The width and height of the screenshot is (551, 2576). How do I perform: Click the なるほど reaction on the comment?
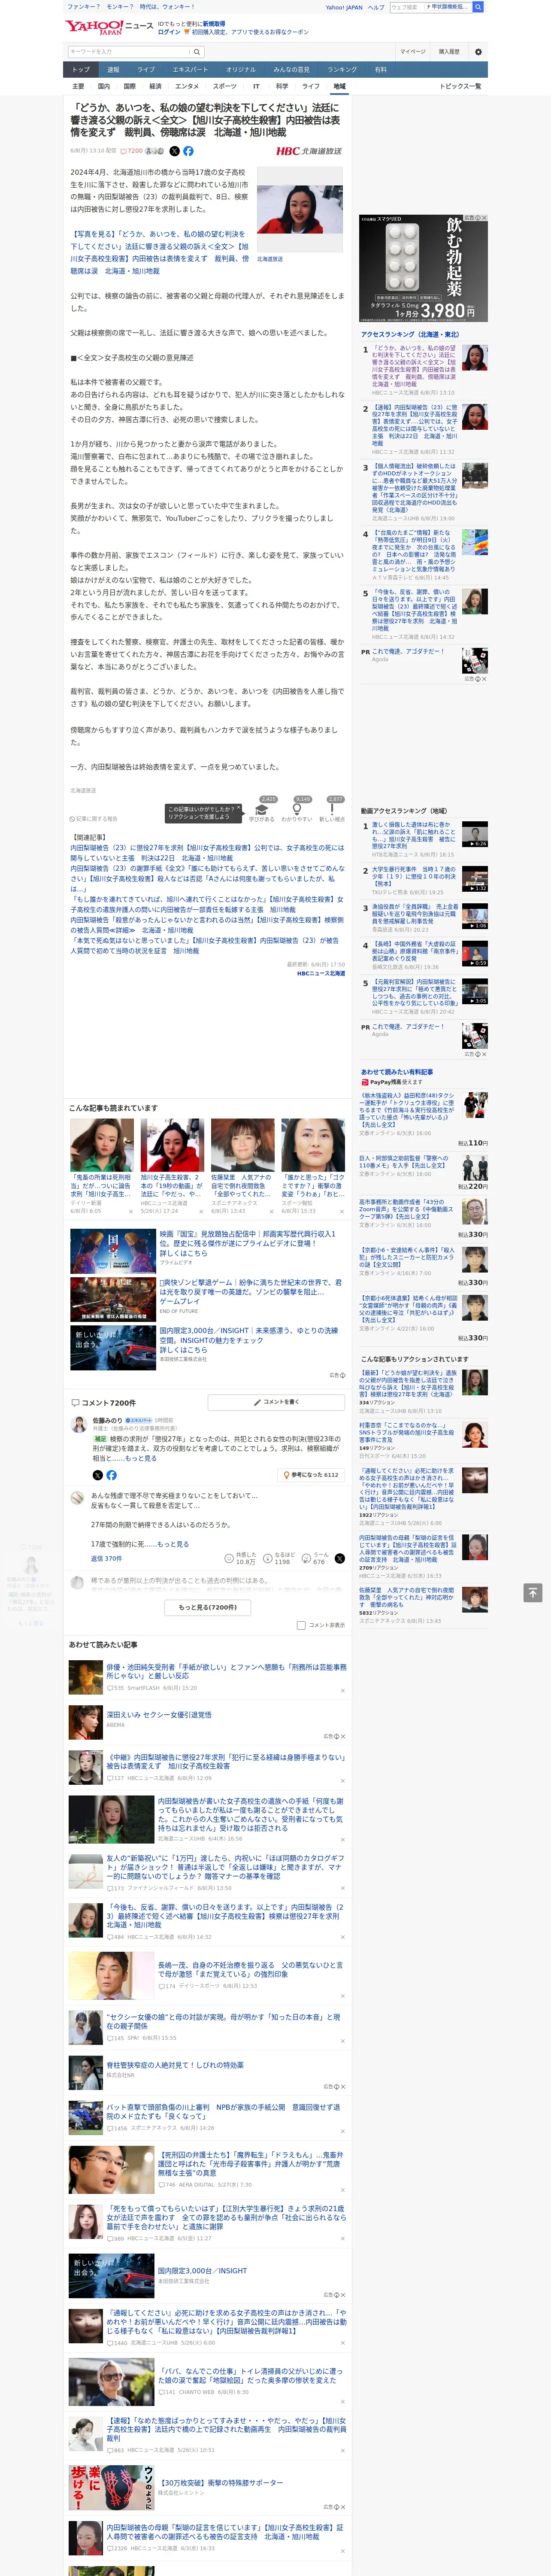pos(280,1559)
